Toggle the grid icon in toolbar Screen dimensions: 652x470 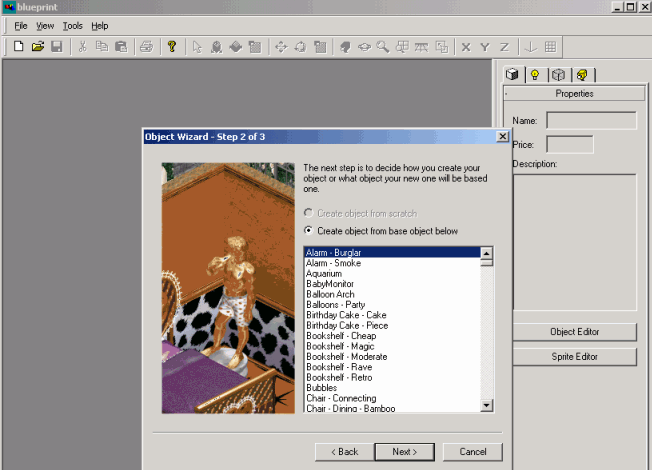(x=551, y=47)
